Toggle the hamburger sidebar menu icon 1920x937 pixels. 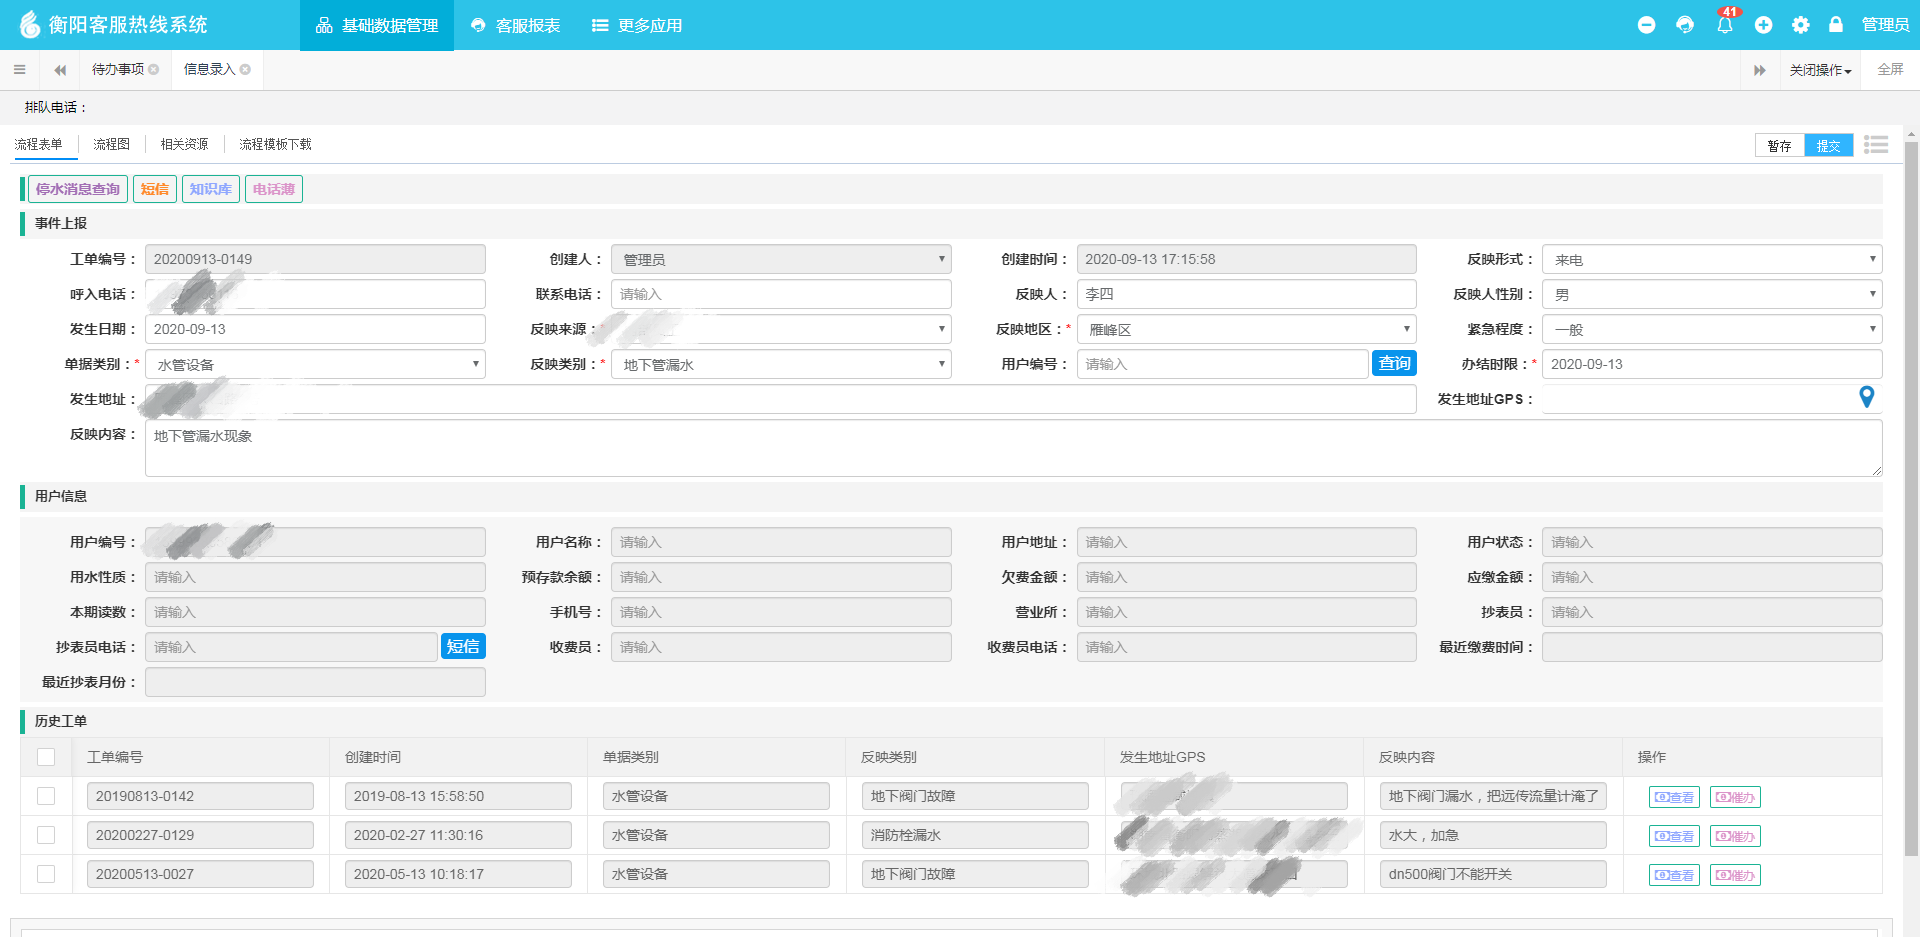20,70
